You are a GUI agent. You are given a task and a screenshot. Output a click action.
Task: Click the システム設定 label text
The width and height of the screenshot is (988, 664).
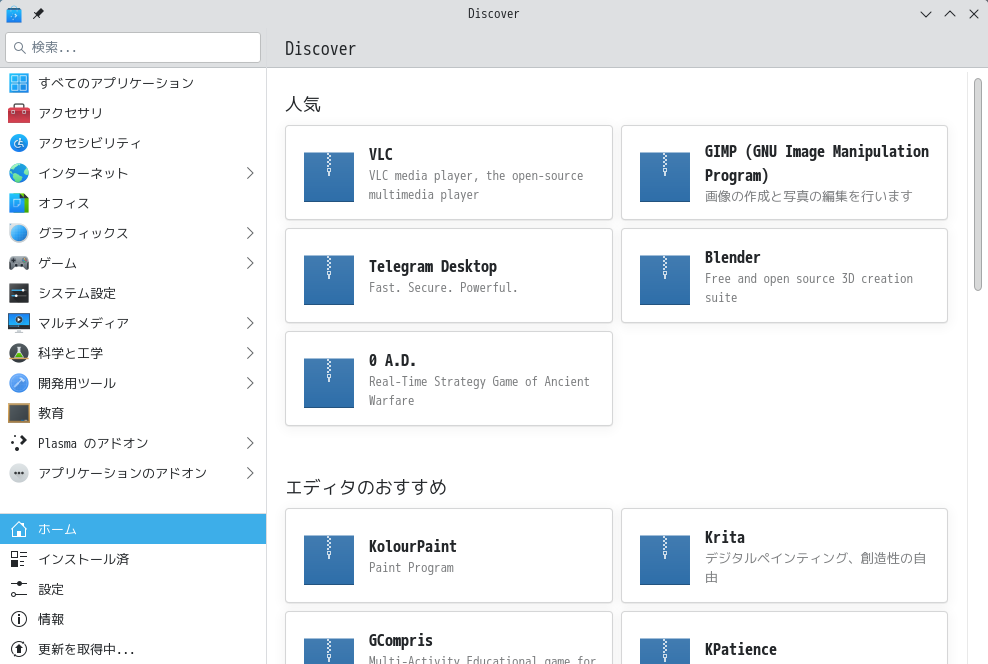77,293
